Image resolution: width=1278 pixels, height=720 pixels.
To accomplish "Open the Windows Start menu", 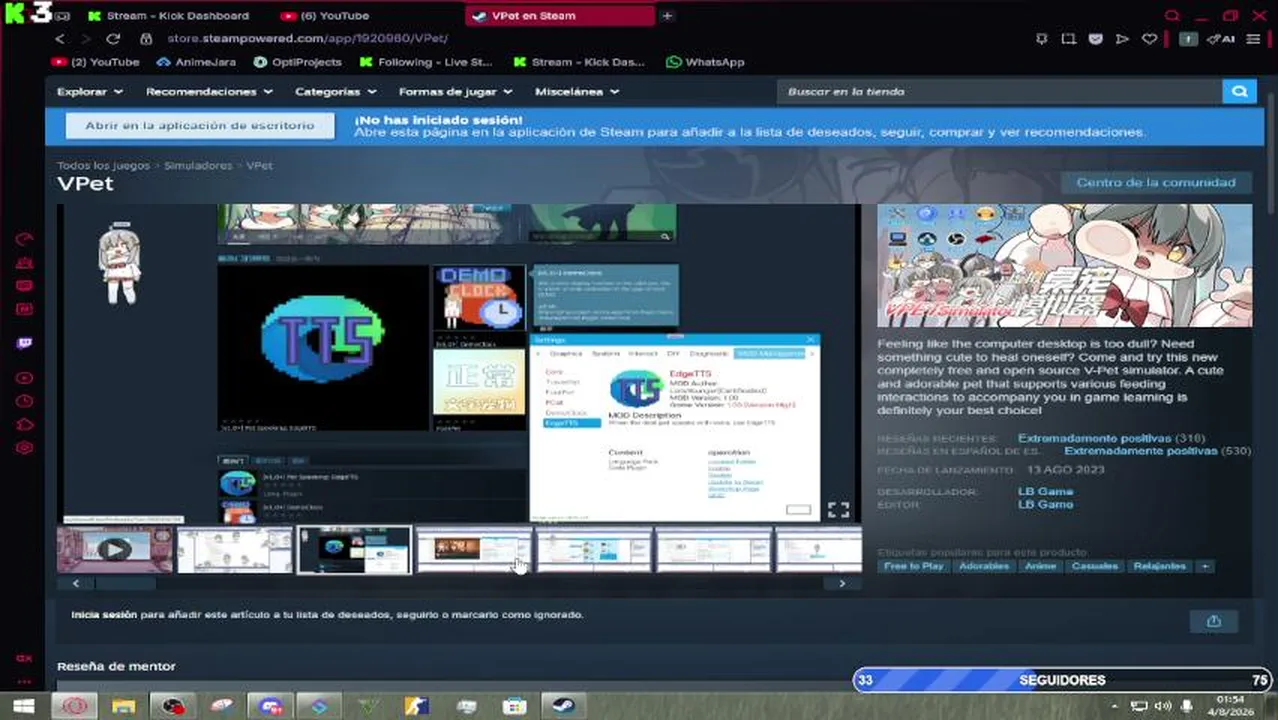I will point(24,706).
